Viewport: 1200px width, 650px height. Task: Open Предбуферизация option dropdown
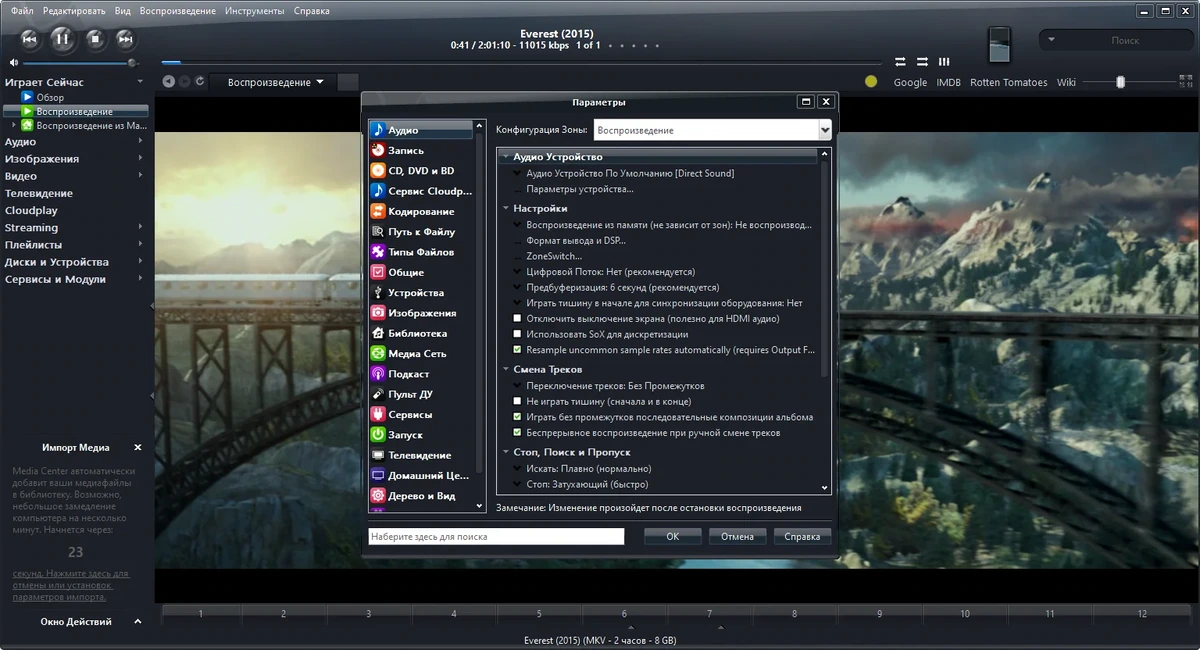pos(517,288)
